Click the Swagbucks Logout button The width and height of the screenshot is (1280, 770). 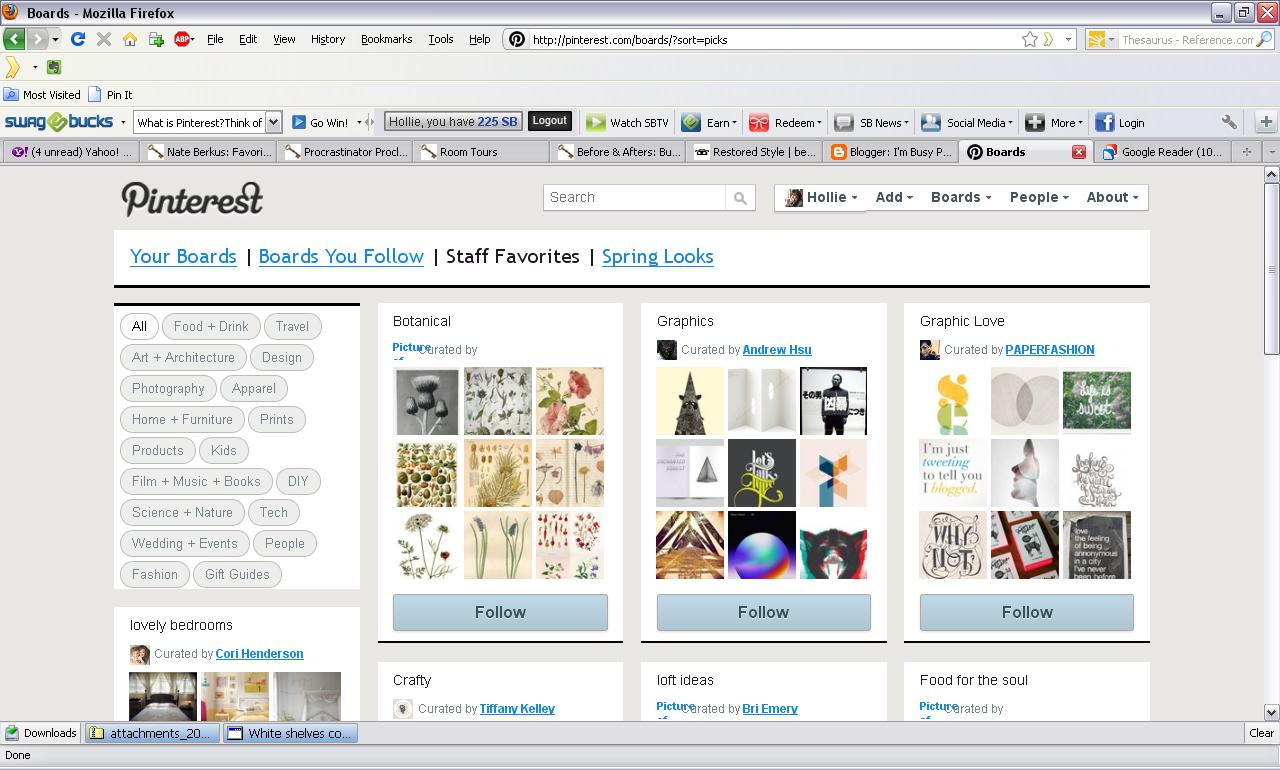549,121
